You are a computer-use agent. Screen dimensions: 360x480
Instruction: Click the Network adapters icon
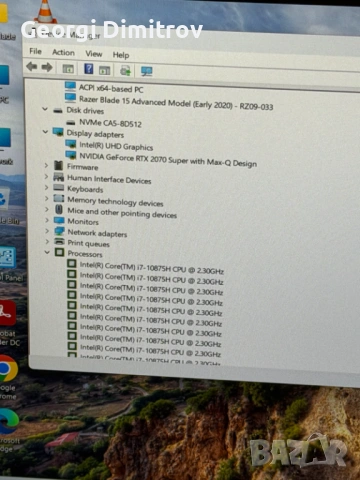[59, 231]
